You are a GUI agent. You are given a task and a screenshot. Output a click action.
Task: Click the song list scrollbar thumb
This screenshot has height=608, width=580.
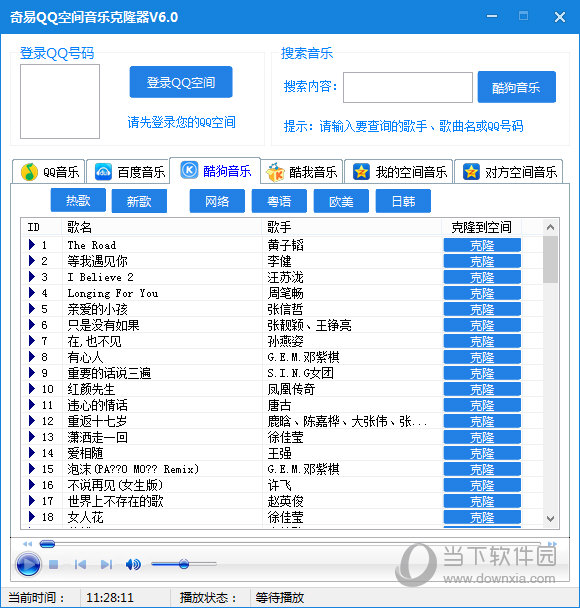click(x=551, y=259)
